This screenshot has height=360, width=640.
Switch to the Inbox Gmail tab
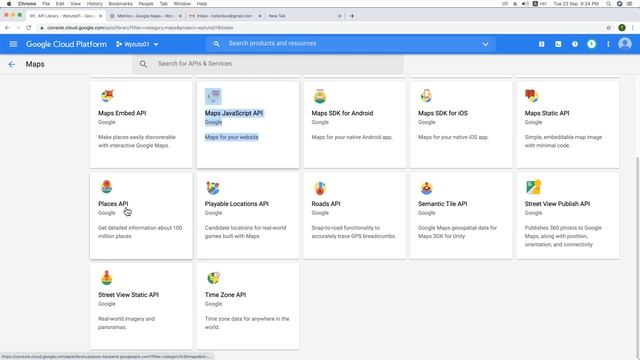pos(224,16)
